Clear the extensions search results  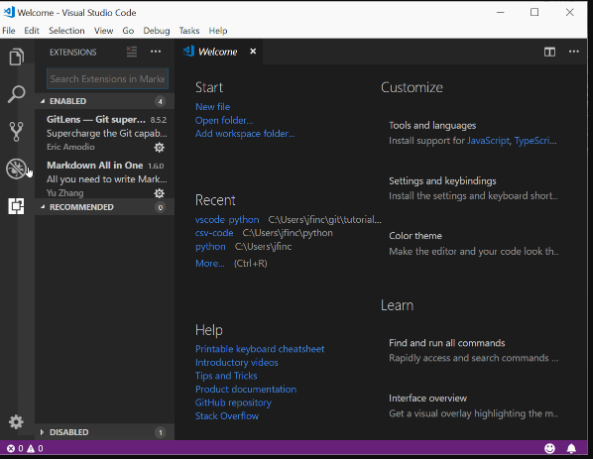coord(132,51)
